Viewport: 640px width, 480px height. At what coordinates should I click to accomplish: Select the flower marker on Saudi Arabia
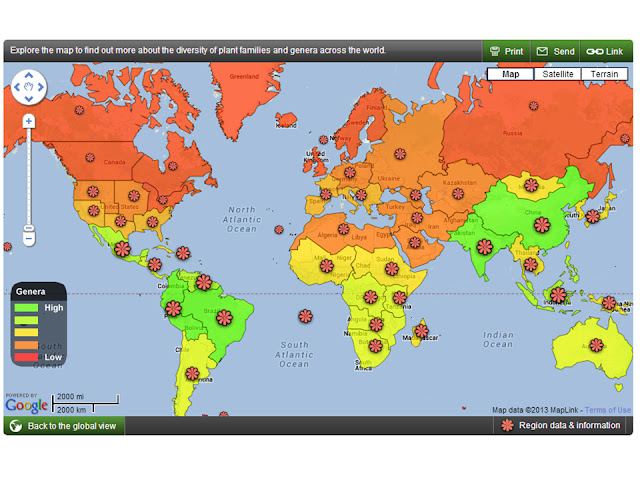pos(415,242)
